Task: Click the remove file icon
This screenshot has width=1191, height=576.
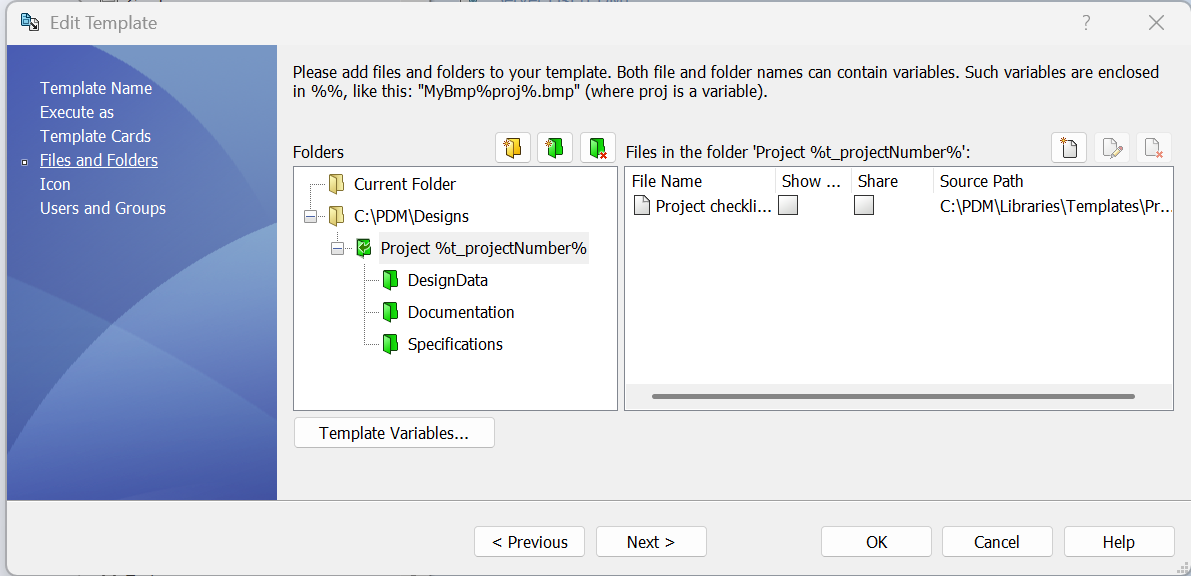Action: pos(1153,148)
